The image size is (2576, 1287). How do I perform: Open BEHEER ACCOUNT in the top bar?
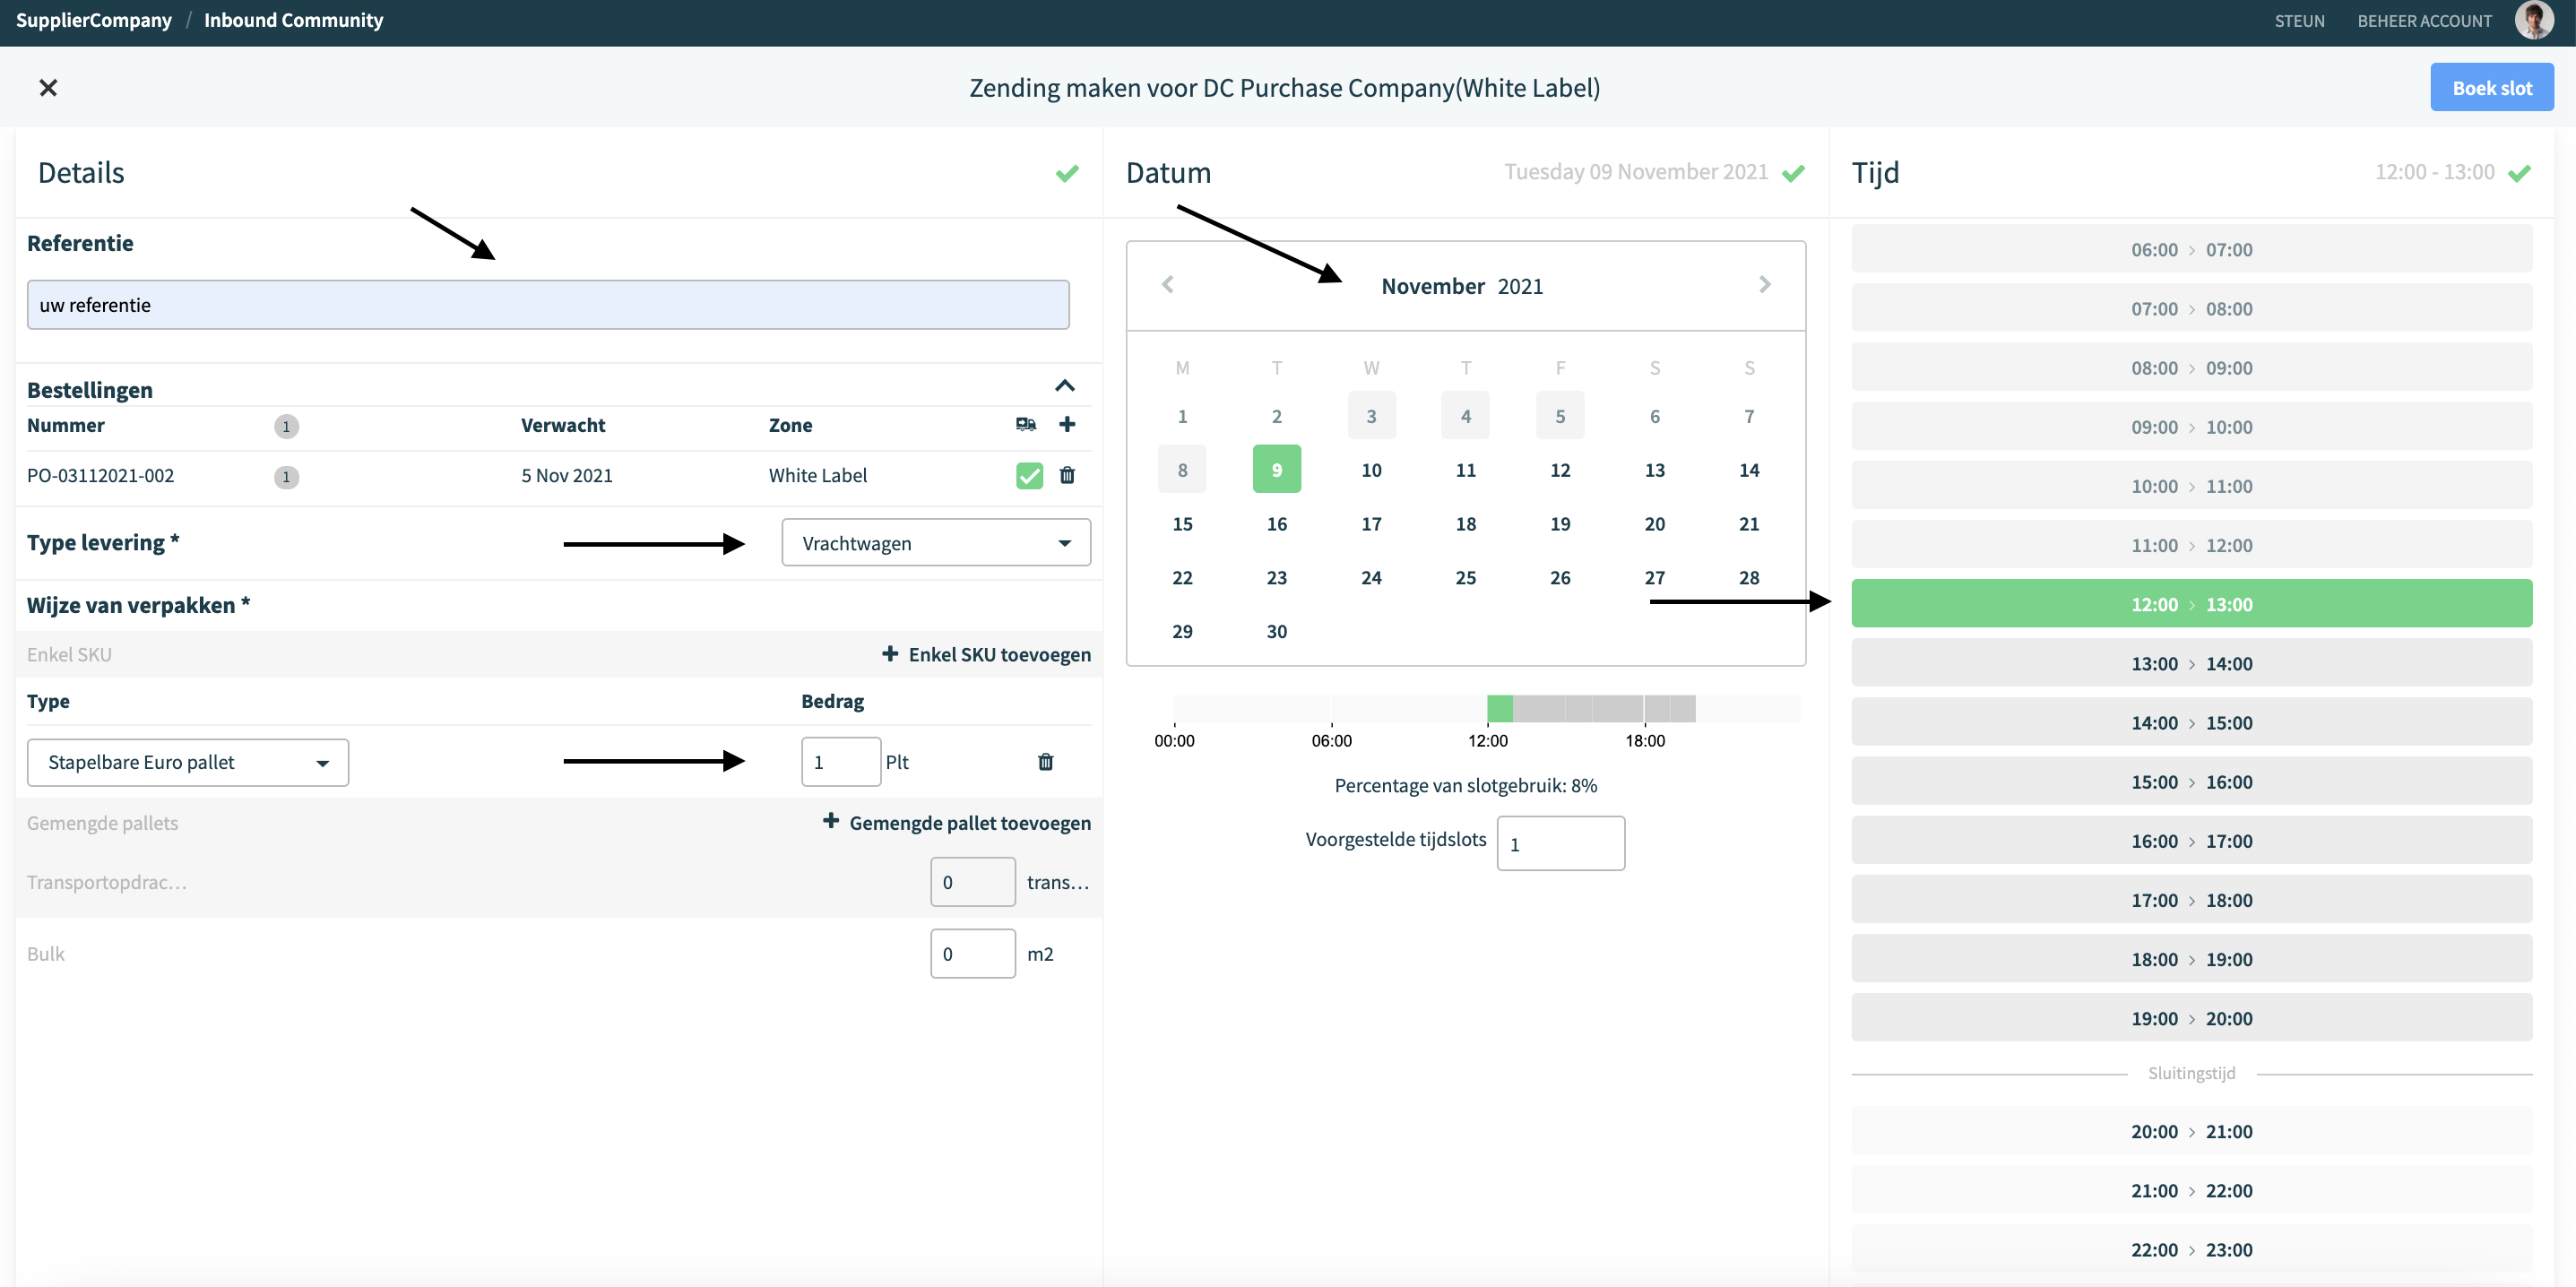pyautogui.click(x=2424, y=21)
